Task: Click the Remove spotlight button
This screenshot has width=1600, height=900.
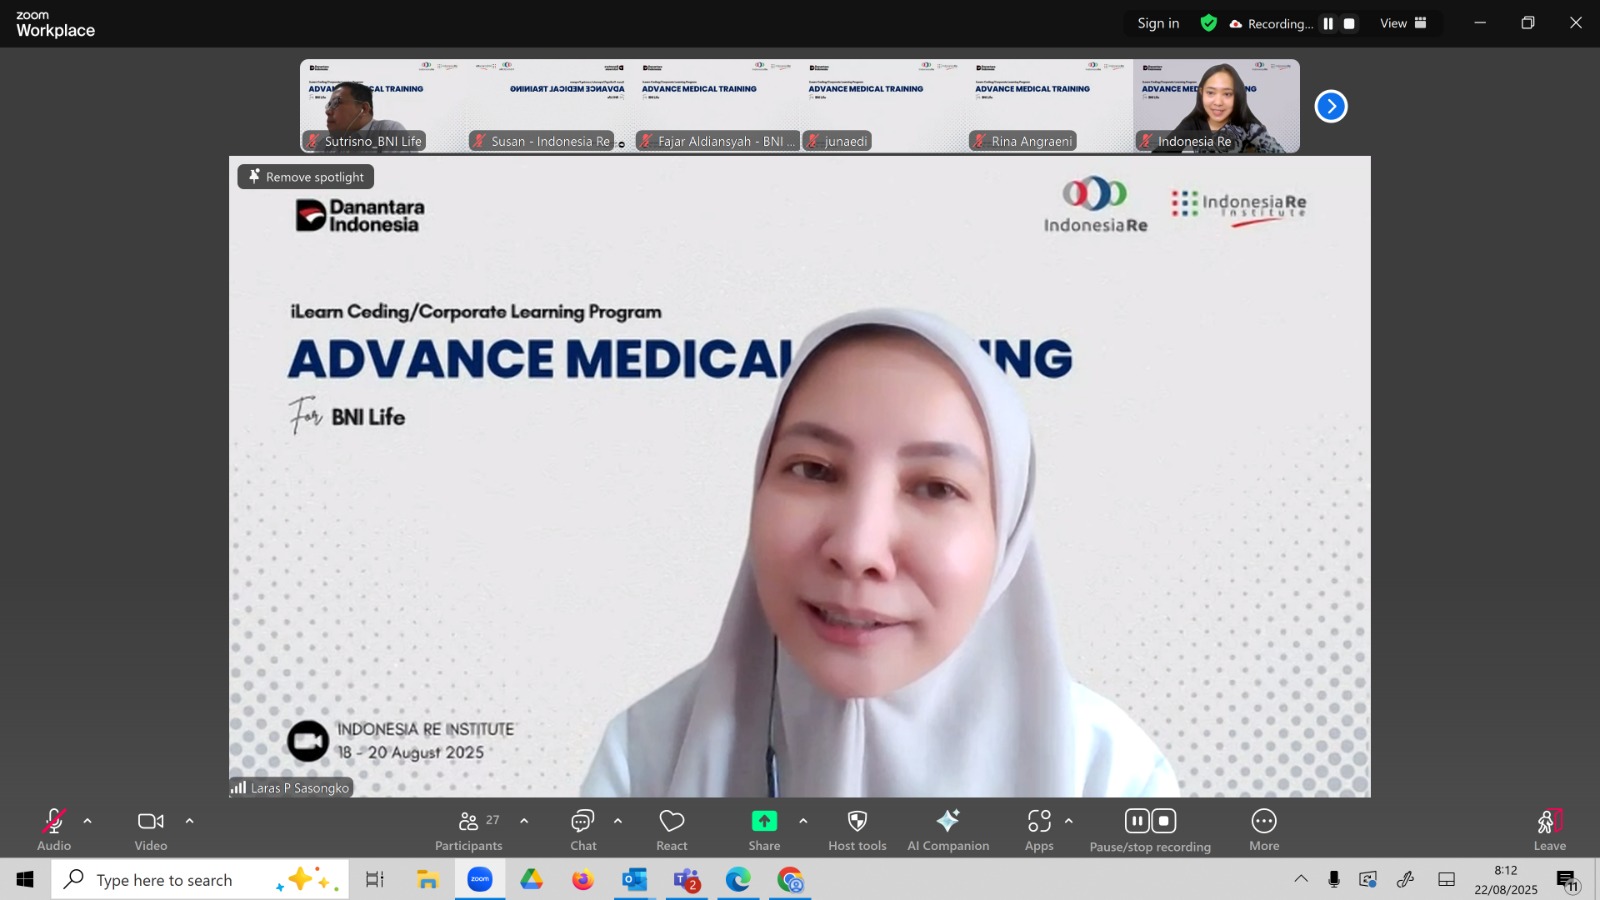Action: pyautogui.click(x=306, y=177)
